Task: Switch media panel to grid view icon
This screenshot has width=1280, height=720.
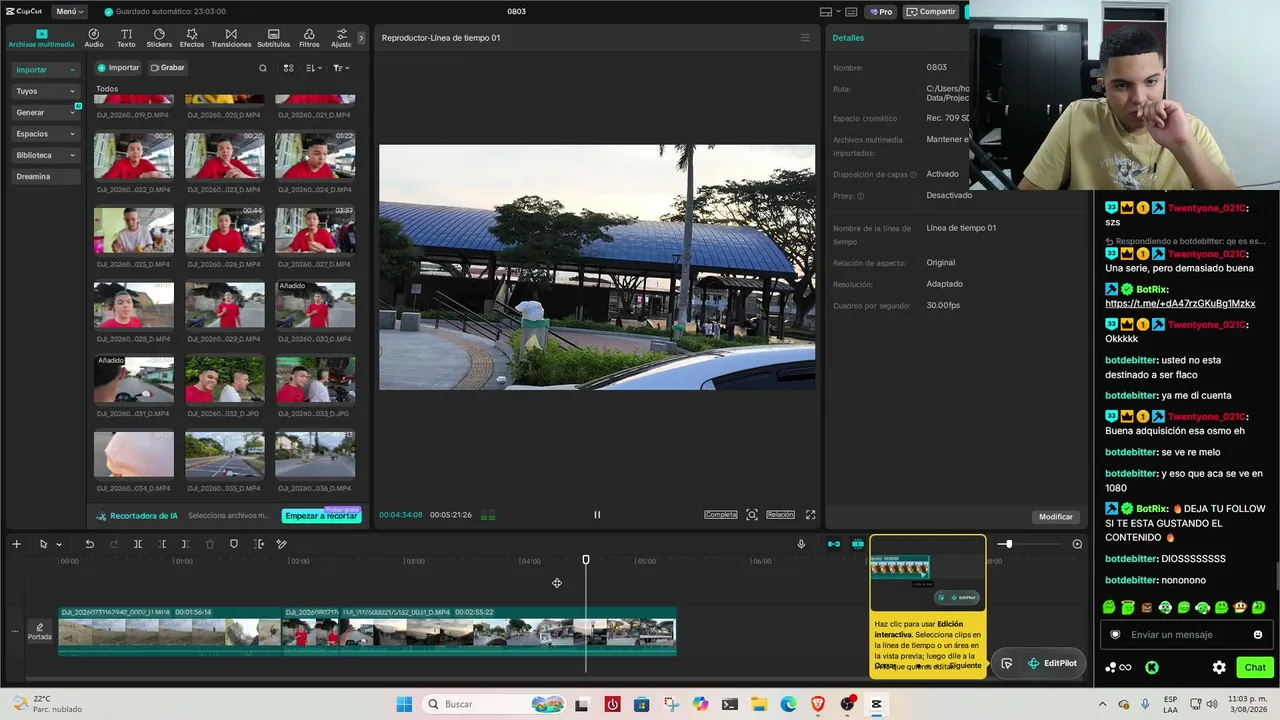Action: click(x=288, y=68)
